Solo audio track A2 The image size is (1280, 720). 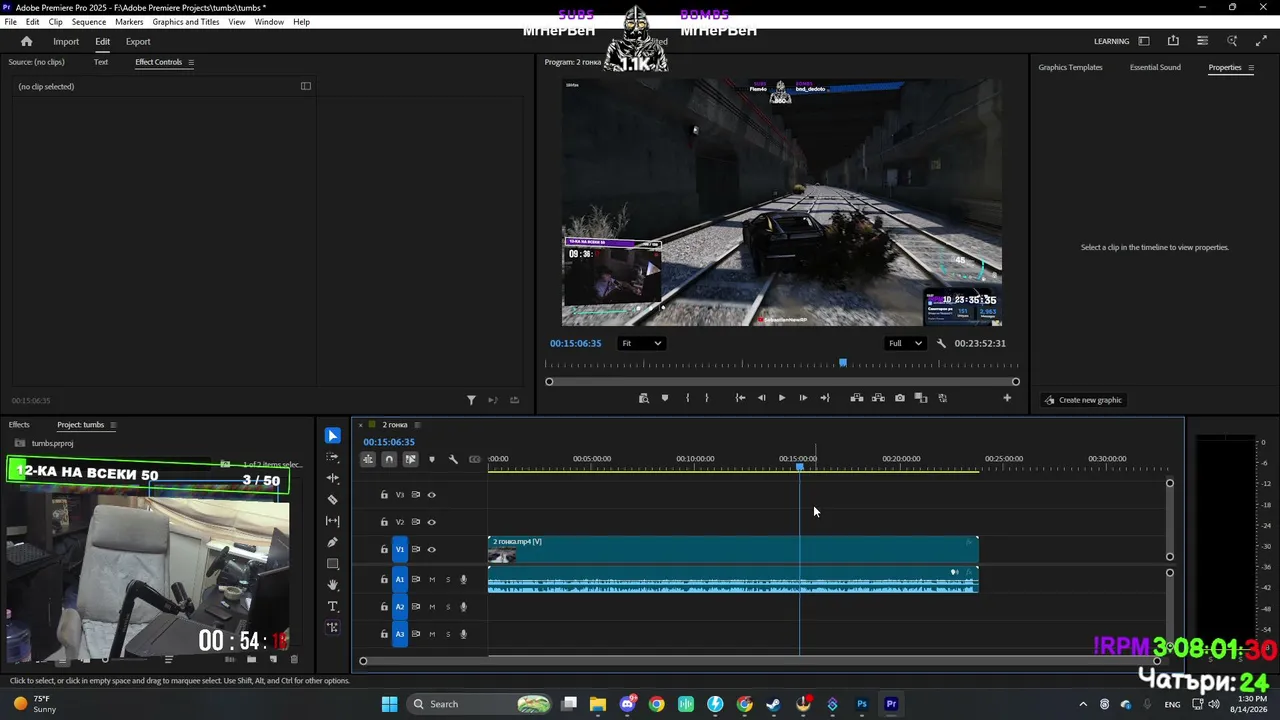[x=448, y=607]
